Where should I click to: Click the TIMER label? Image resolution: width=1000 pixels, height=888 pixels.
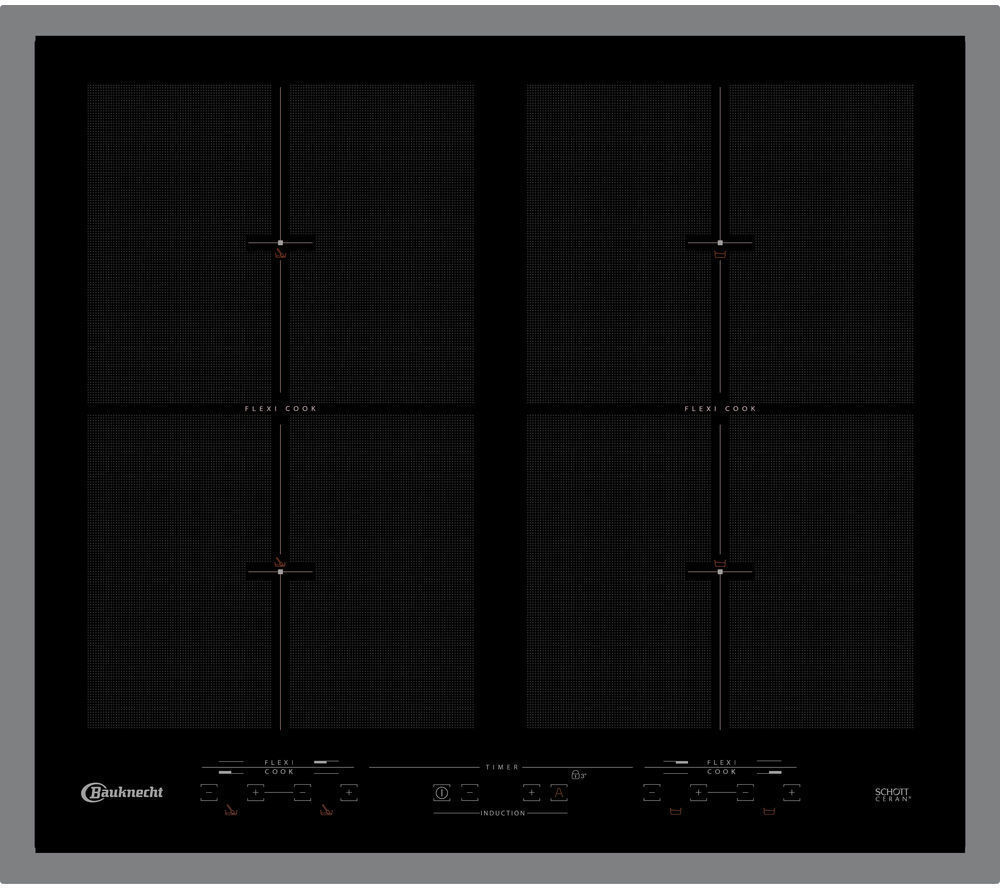[503, 767]
